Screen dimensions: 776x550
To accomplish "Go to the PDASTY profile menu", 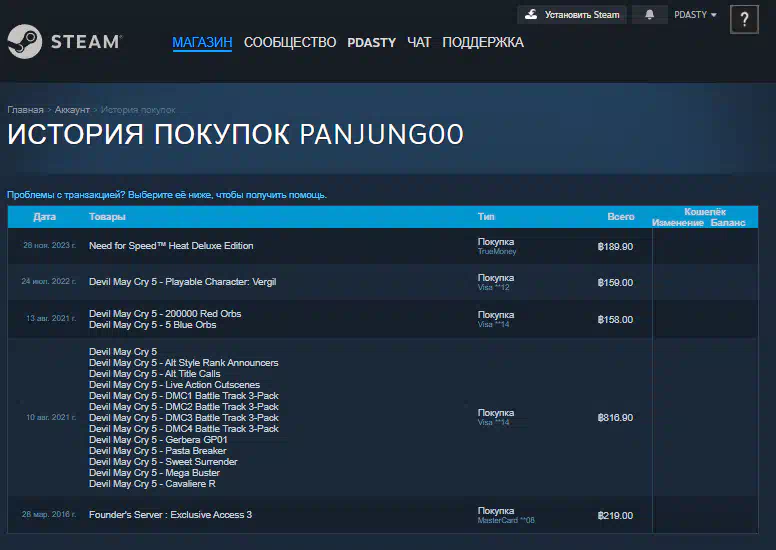I will [x=371, y=42].
